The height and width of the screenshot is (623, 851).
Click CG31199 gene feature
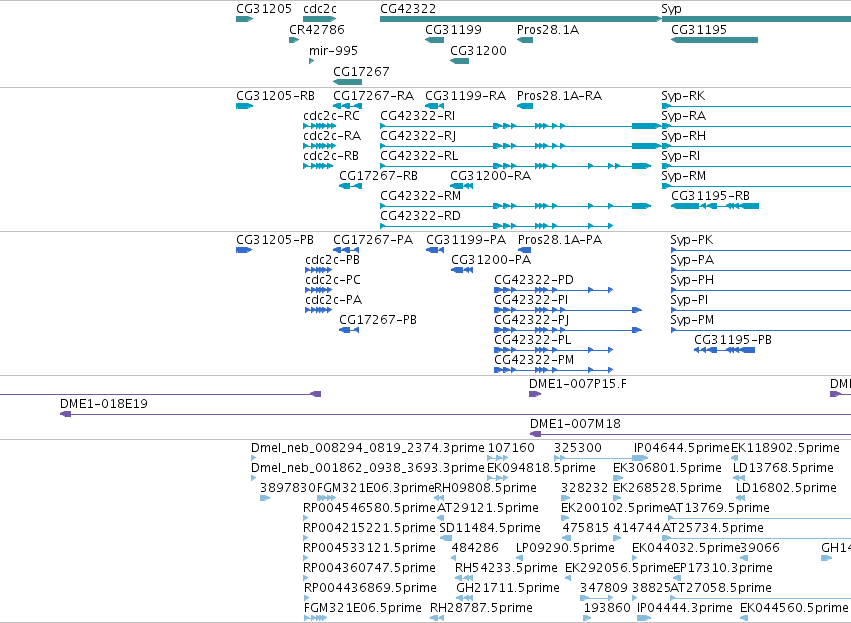[x=434, y=40]
